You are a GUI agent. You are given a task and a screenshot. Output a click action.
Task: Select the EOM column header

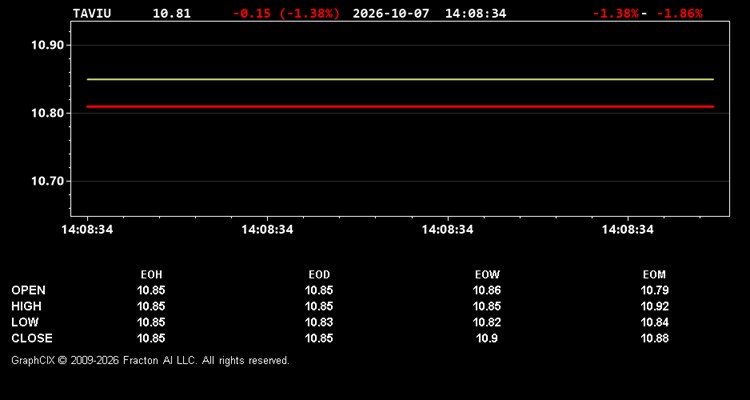pos(654,275)
